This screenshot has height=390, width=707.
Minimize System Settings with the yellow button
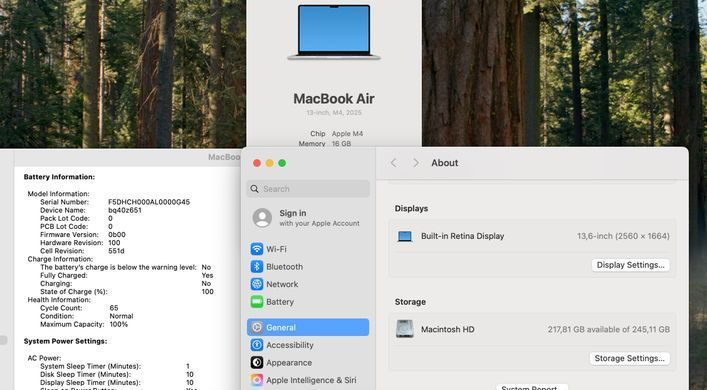(270, 163)
